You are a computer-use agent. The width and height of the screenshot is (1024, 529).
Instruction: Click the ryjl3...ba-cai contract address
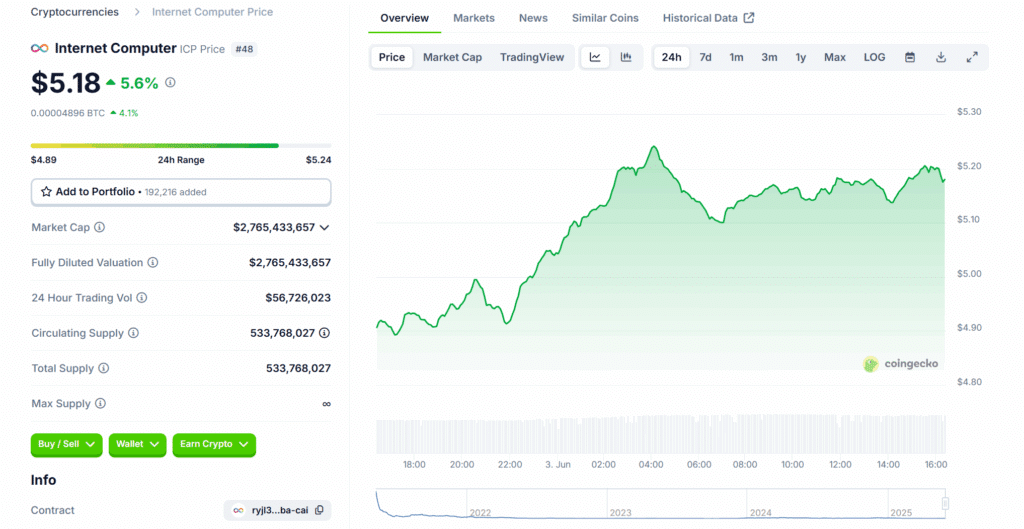(280, 510)
